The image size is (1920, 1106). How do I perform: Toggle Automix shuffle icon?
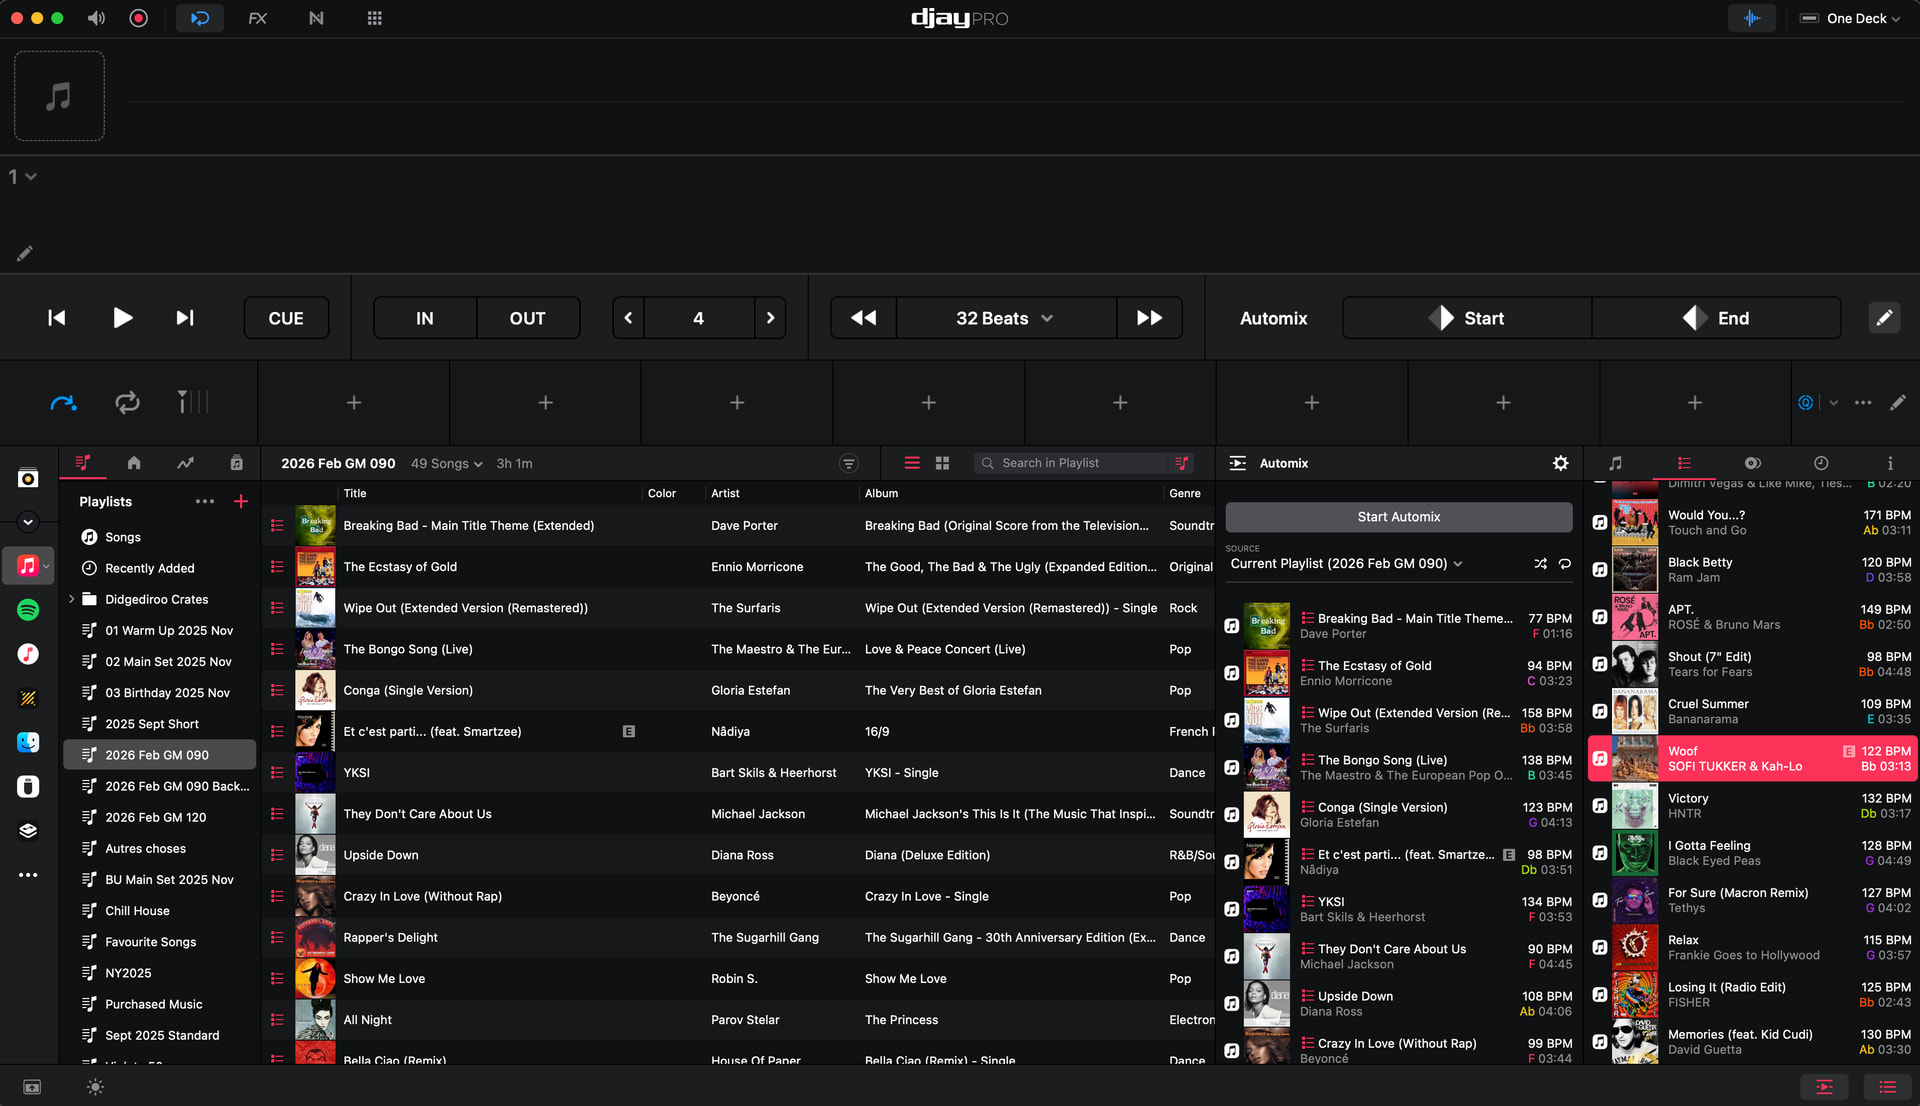pyautogui.click(x=1540, y=564)
